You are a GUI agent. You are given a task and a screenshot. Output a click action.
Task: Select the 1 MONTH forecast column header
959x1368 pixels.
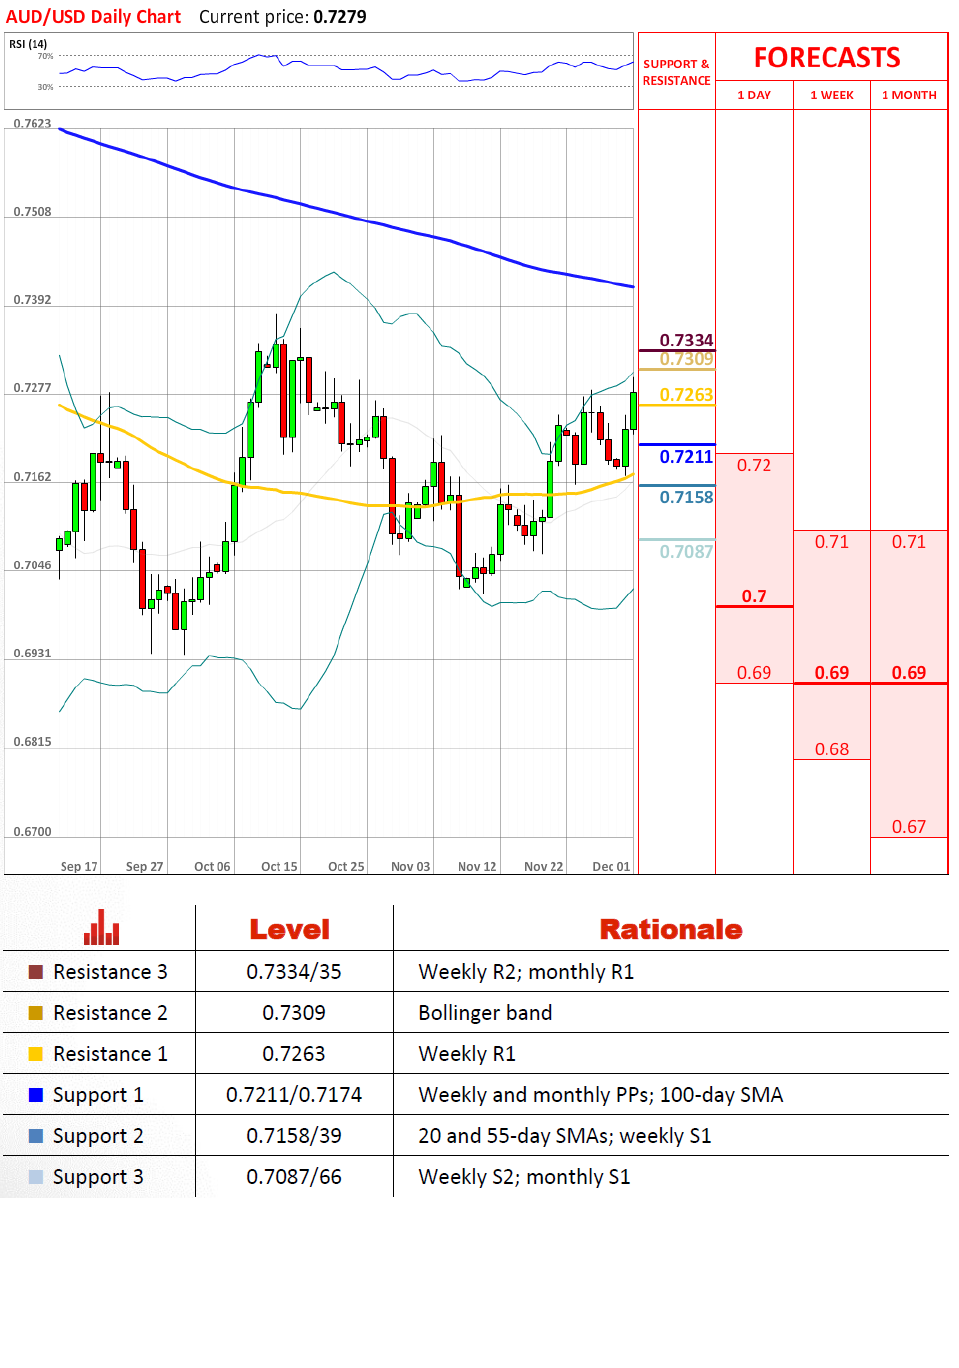click(909, 95)
